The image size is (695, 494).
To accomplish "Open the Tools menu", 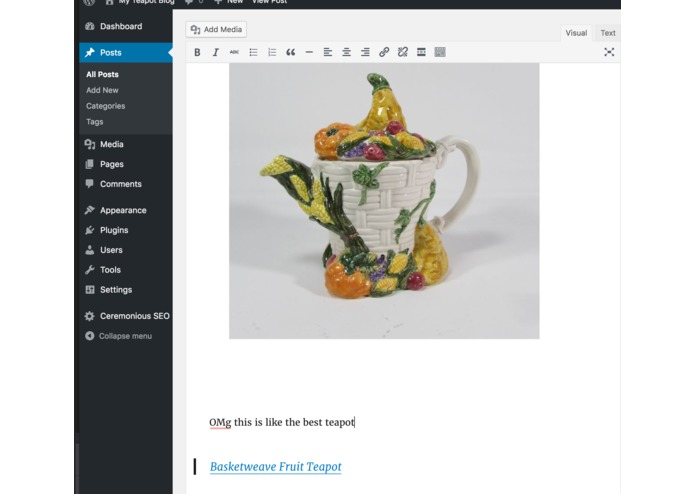I will coord(126,270).
